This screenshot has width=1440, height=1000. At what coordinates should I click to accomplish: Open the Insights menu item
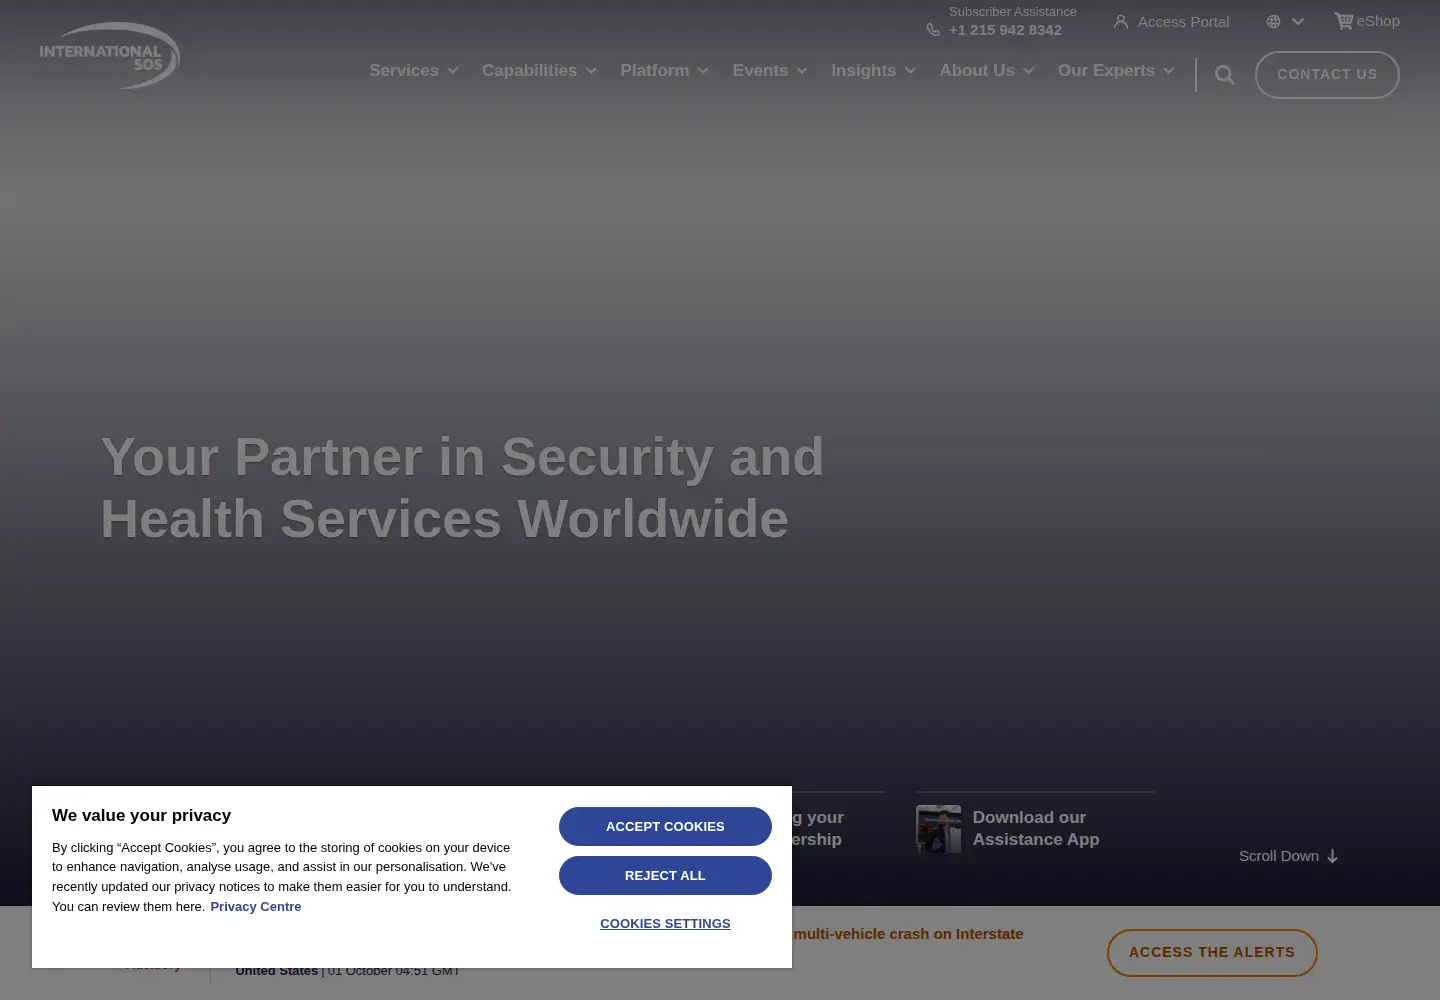[863, 71]
